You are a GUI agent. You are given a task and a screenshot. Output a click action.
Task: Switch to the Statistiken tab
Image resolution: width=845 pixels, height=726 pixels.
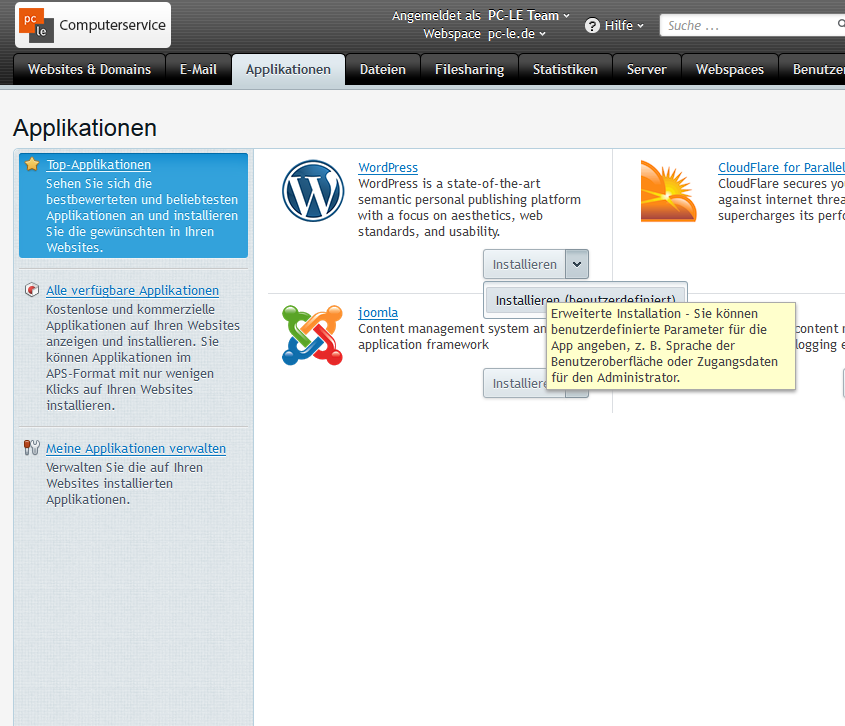click(565, 70)
